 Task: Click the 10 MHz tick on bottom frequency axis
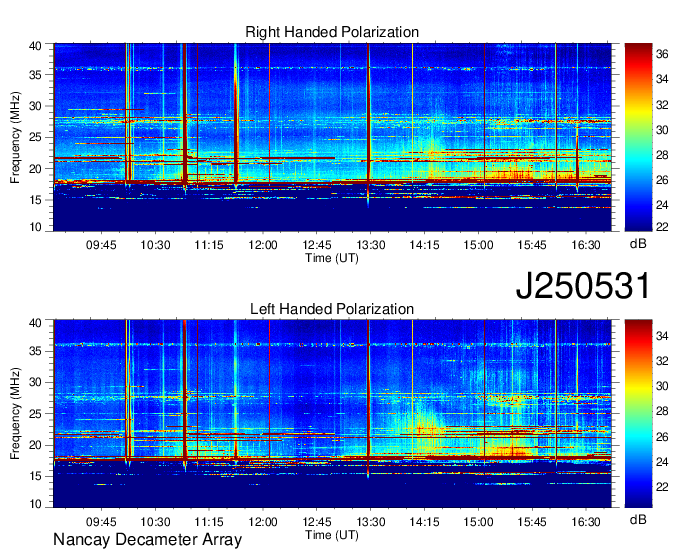pyautogui.click(x=35, y=503)
